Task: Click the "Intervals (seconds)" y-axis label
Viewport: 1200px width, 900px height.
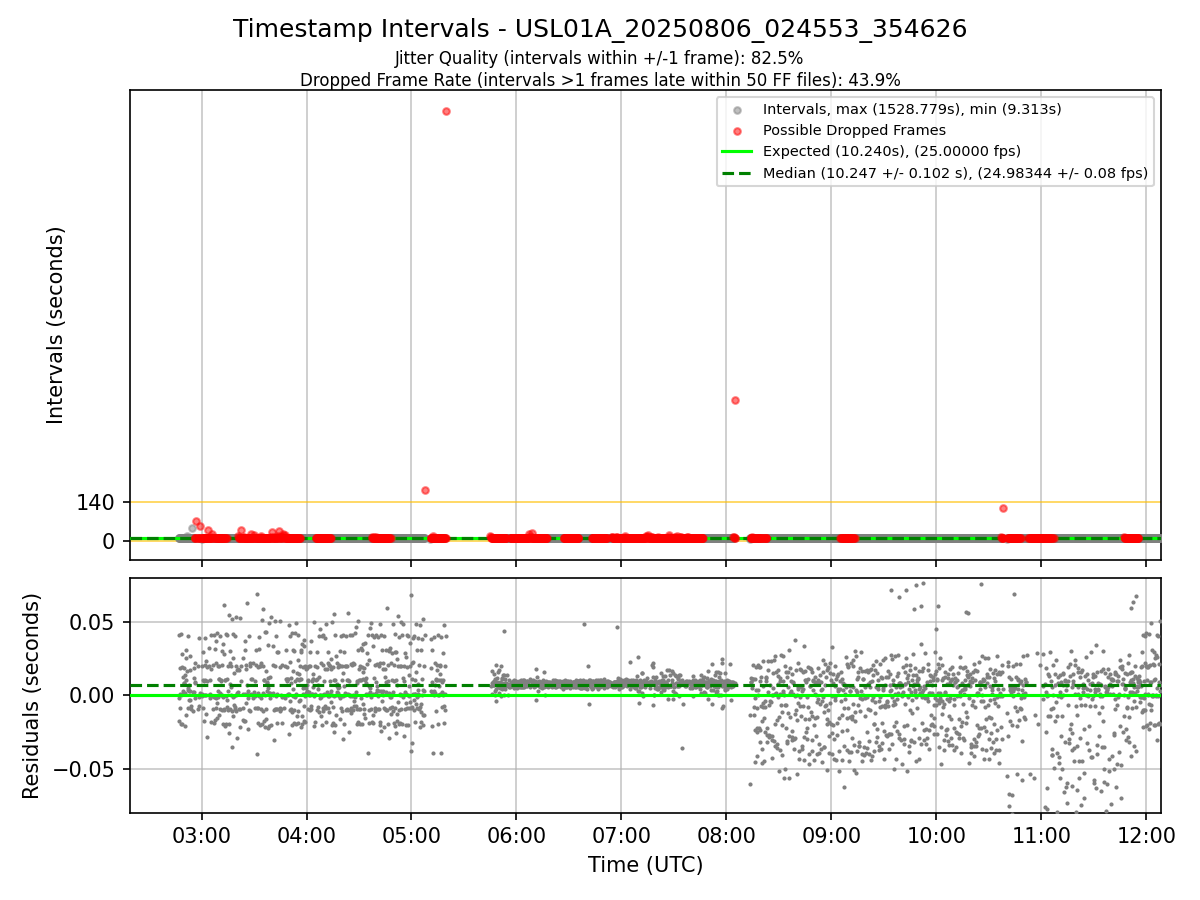Action: pos(56,325)
